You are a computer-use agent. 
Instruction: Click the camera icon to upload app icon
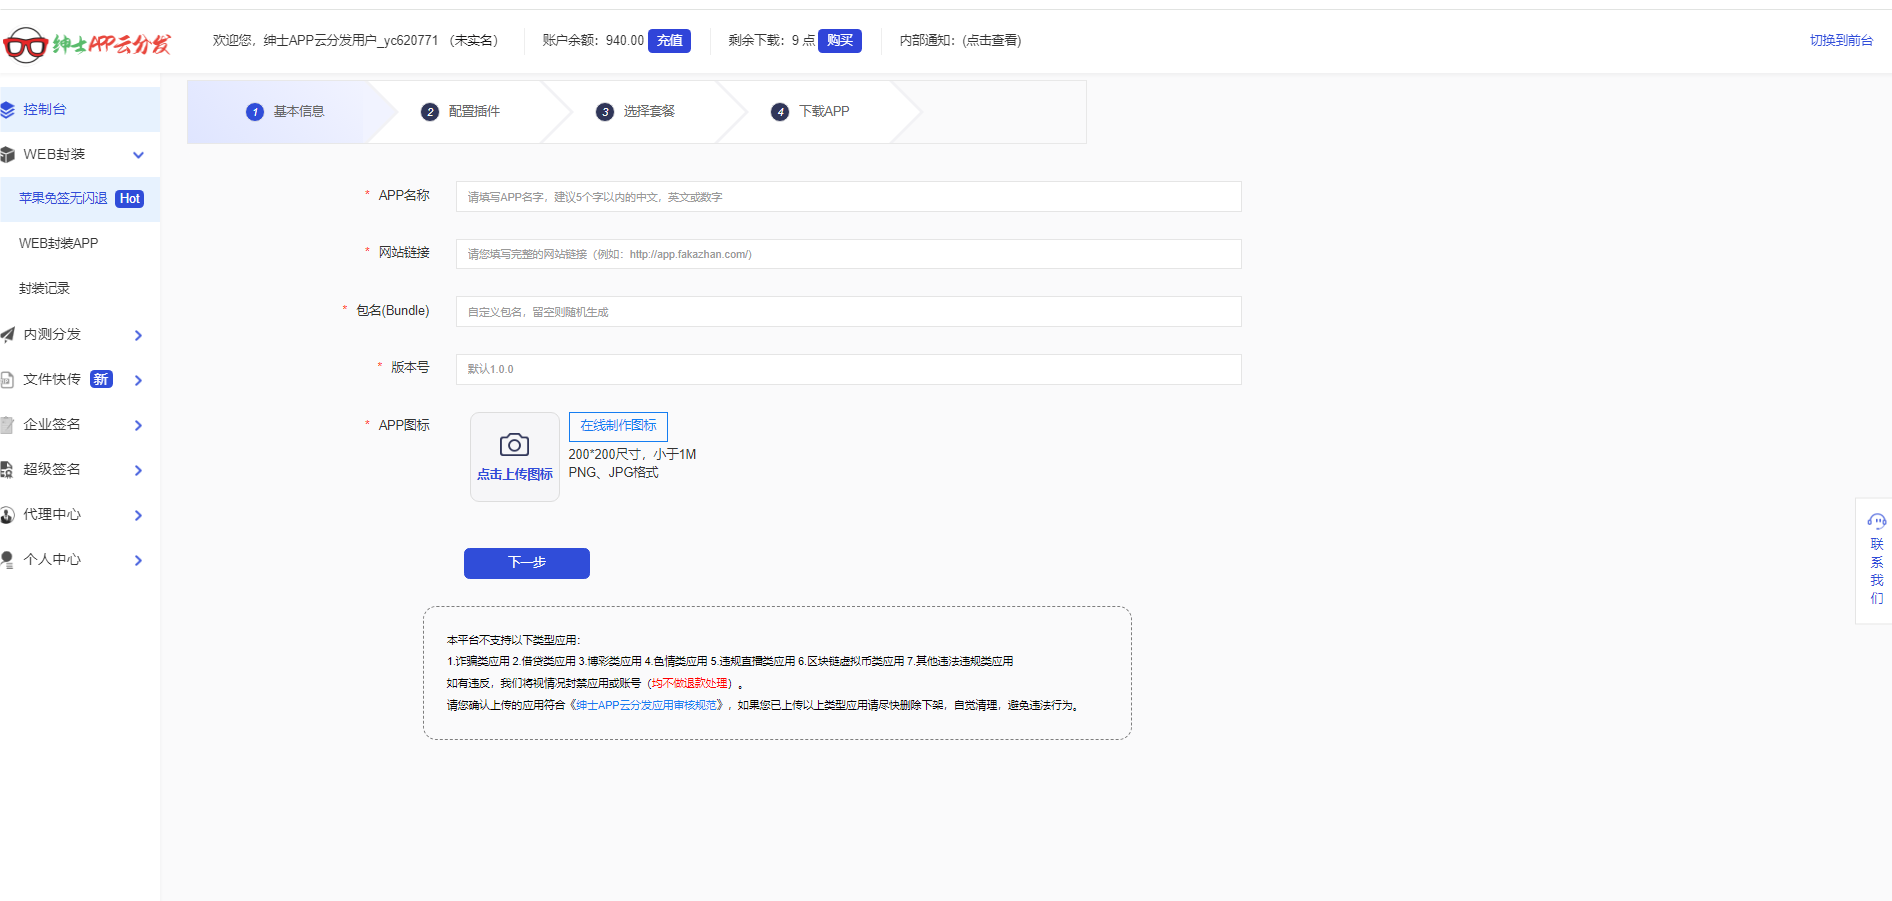coord(514,445)
